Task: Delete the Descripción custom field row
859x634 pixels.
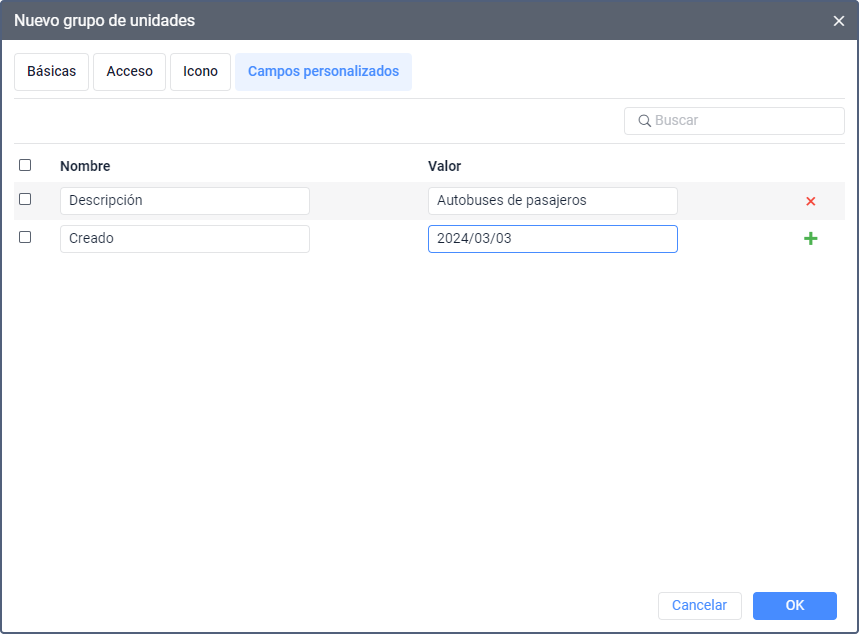Action: point(810,201)
